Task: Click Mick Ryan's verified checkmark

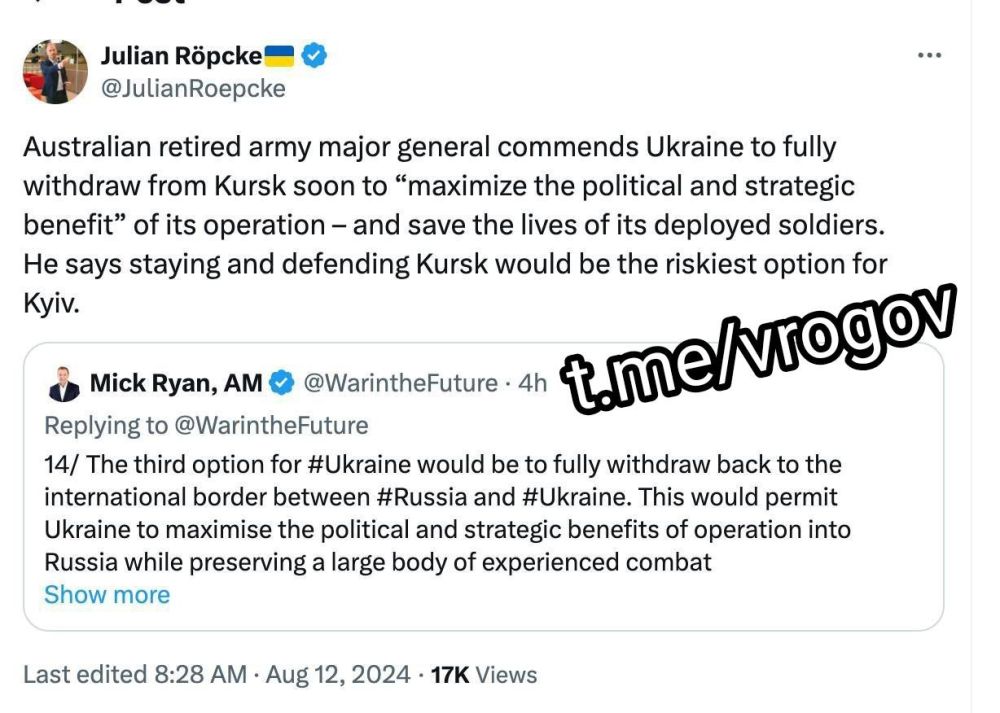Action: (282, 379)
